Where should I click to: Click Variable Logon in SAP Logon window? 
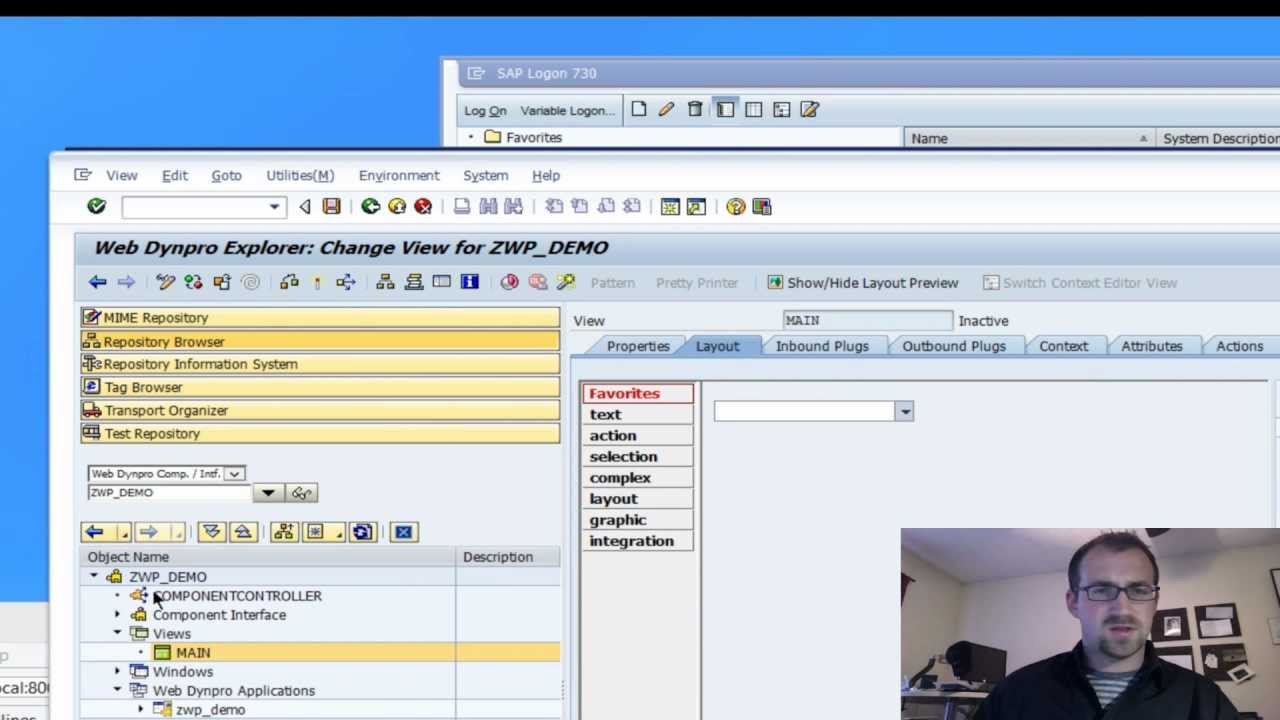567,110
